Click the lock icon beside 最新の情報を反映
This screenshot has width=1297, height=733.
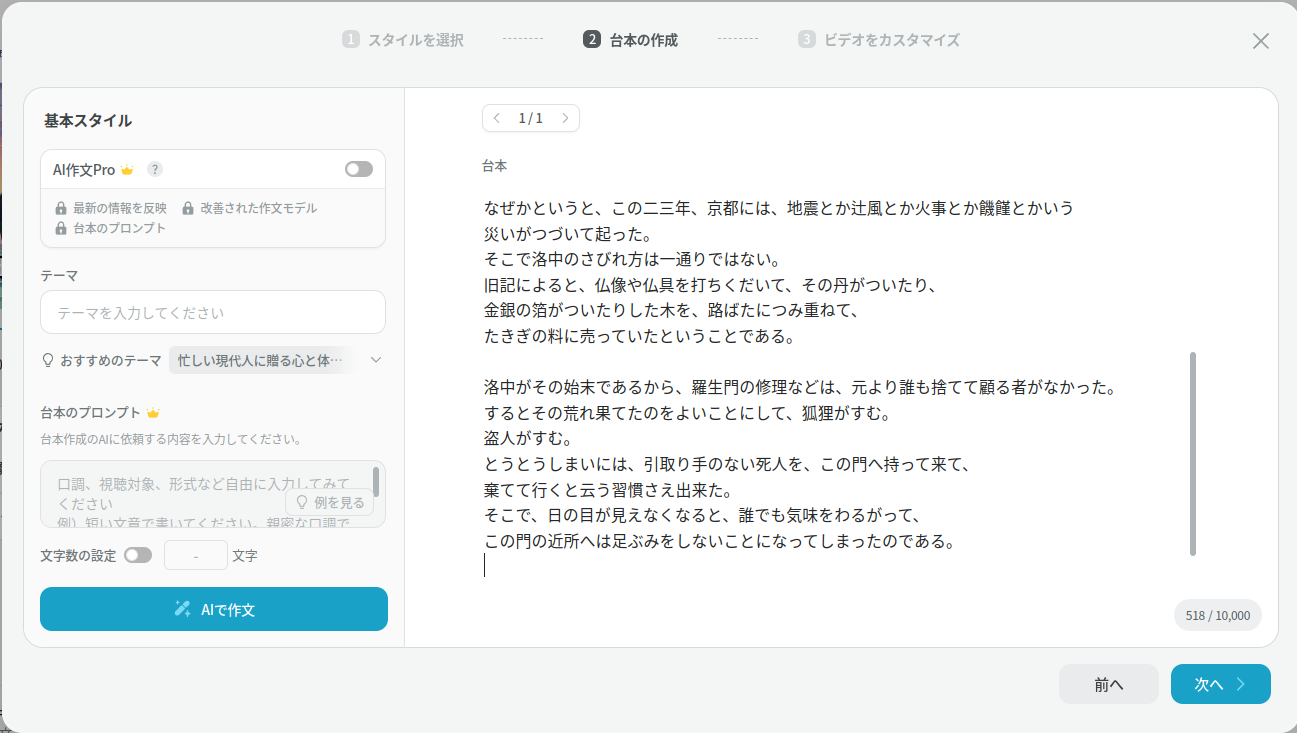pos(61,209)
